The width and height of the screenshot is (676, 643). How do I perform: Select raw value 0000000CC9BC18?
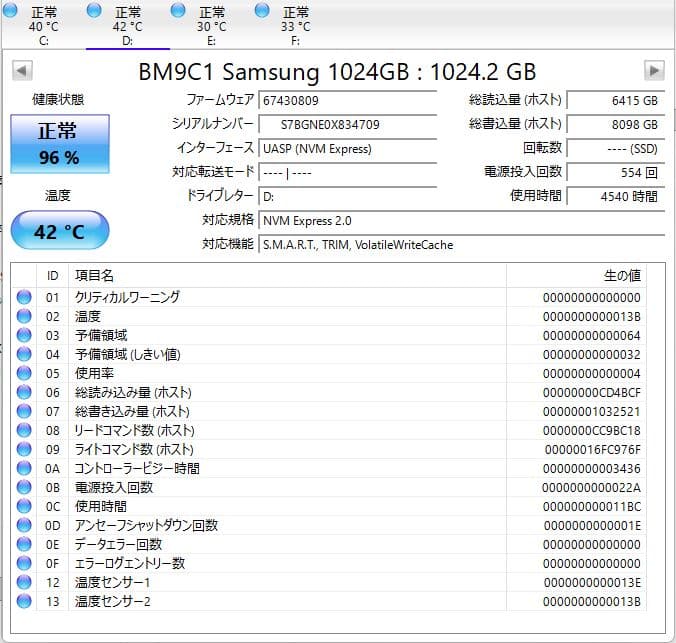[592, 430]
